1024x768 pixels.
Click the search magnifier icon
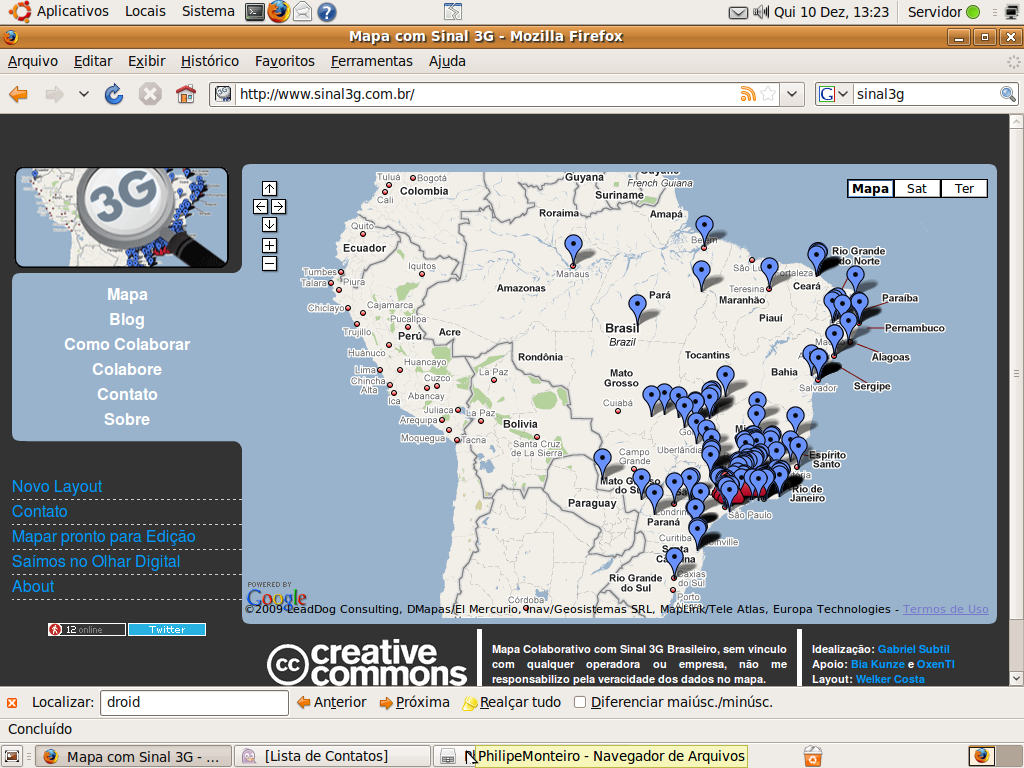pos(1008,94)
